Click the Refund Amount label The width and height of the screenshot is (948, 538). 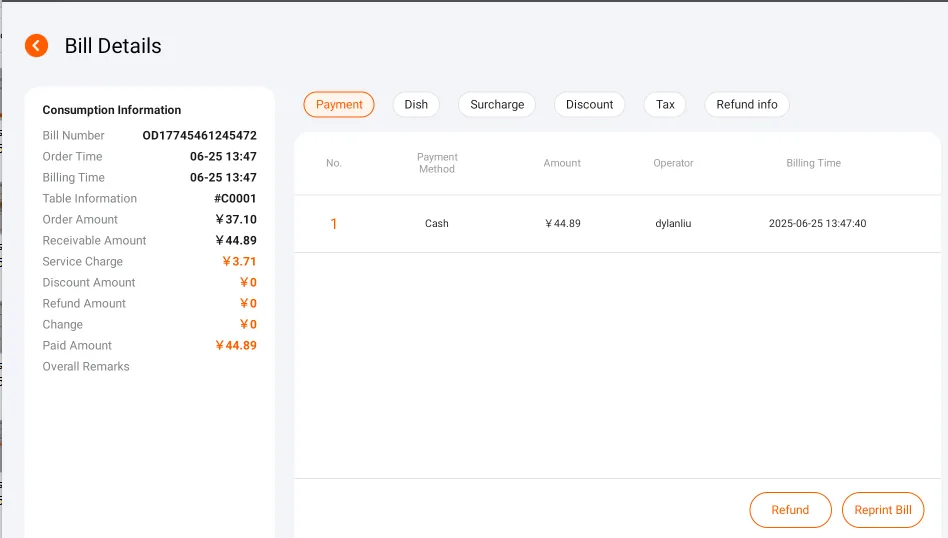click(x=84, y=303)
